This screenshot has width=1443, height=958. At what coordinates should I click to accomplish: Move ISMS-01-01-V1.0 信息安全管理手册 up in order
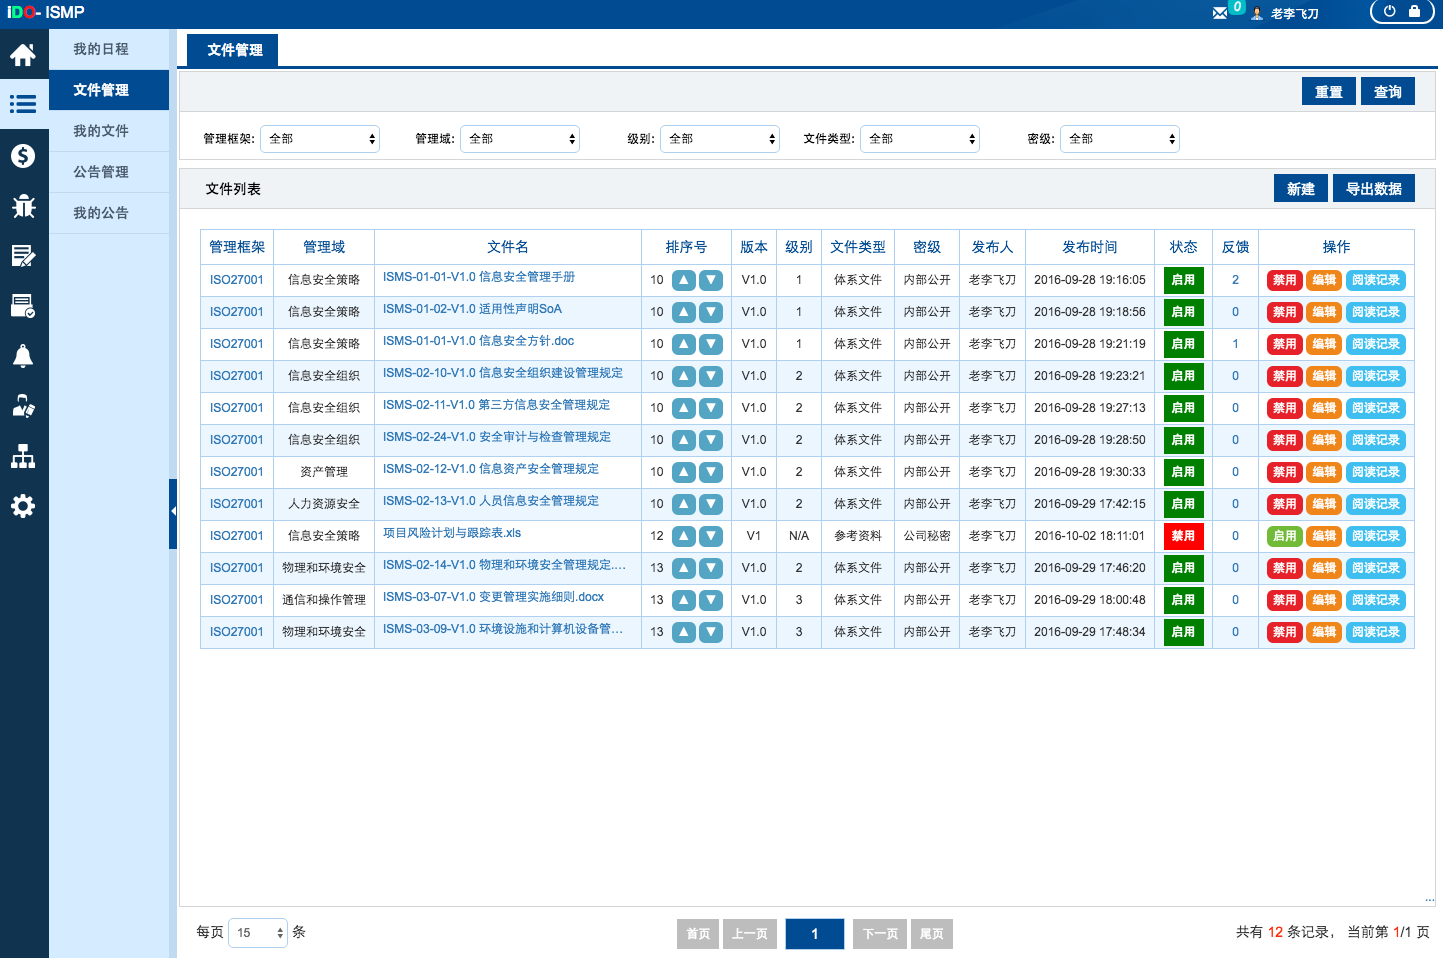tap(684, 281)
